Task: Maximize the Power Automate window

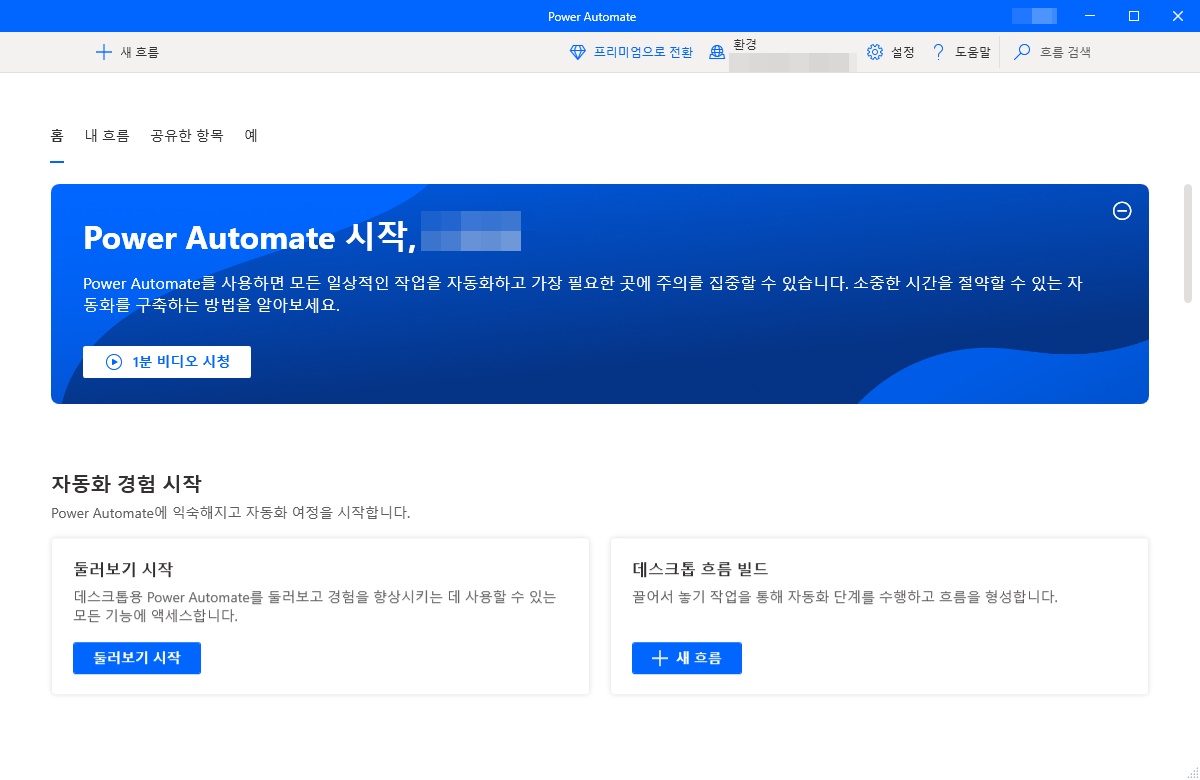Action: pos(1133,16)
